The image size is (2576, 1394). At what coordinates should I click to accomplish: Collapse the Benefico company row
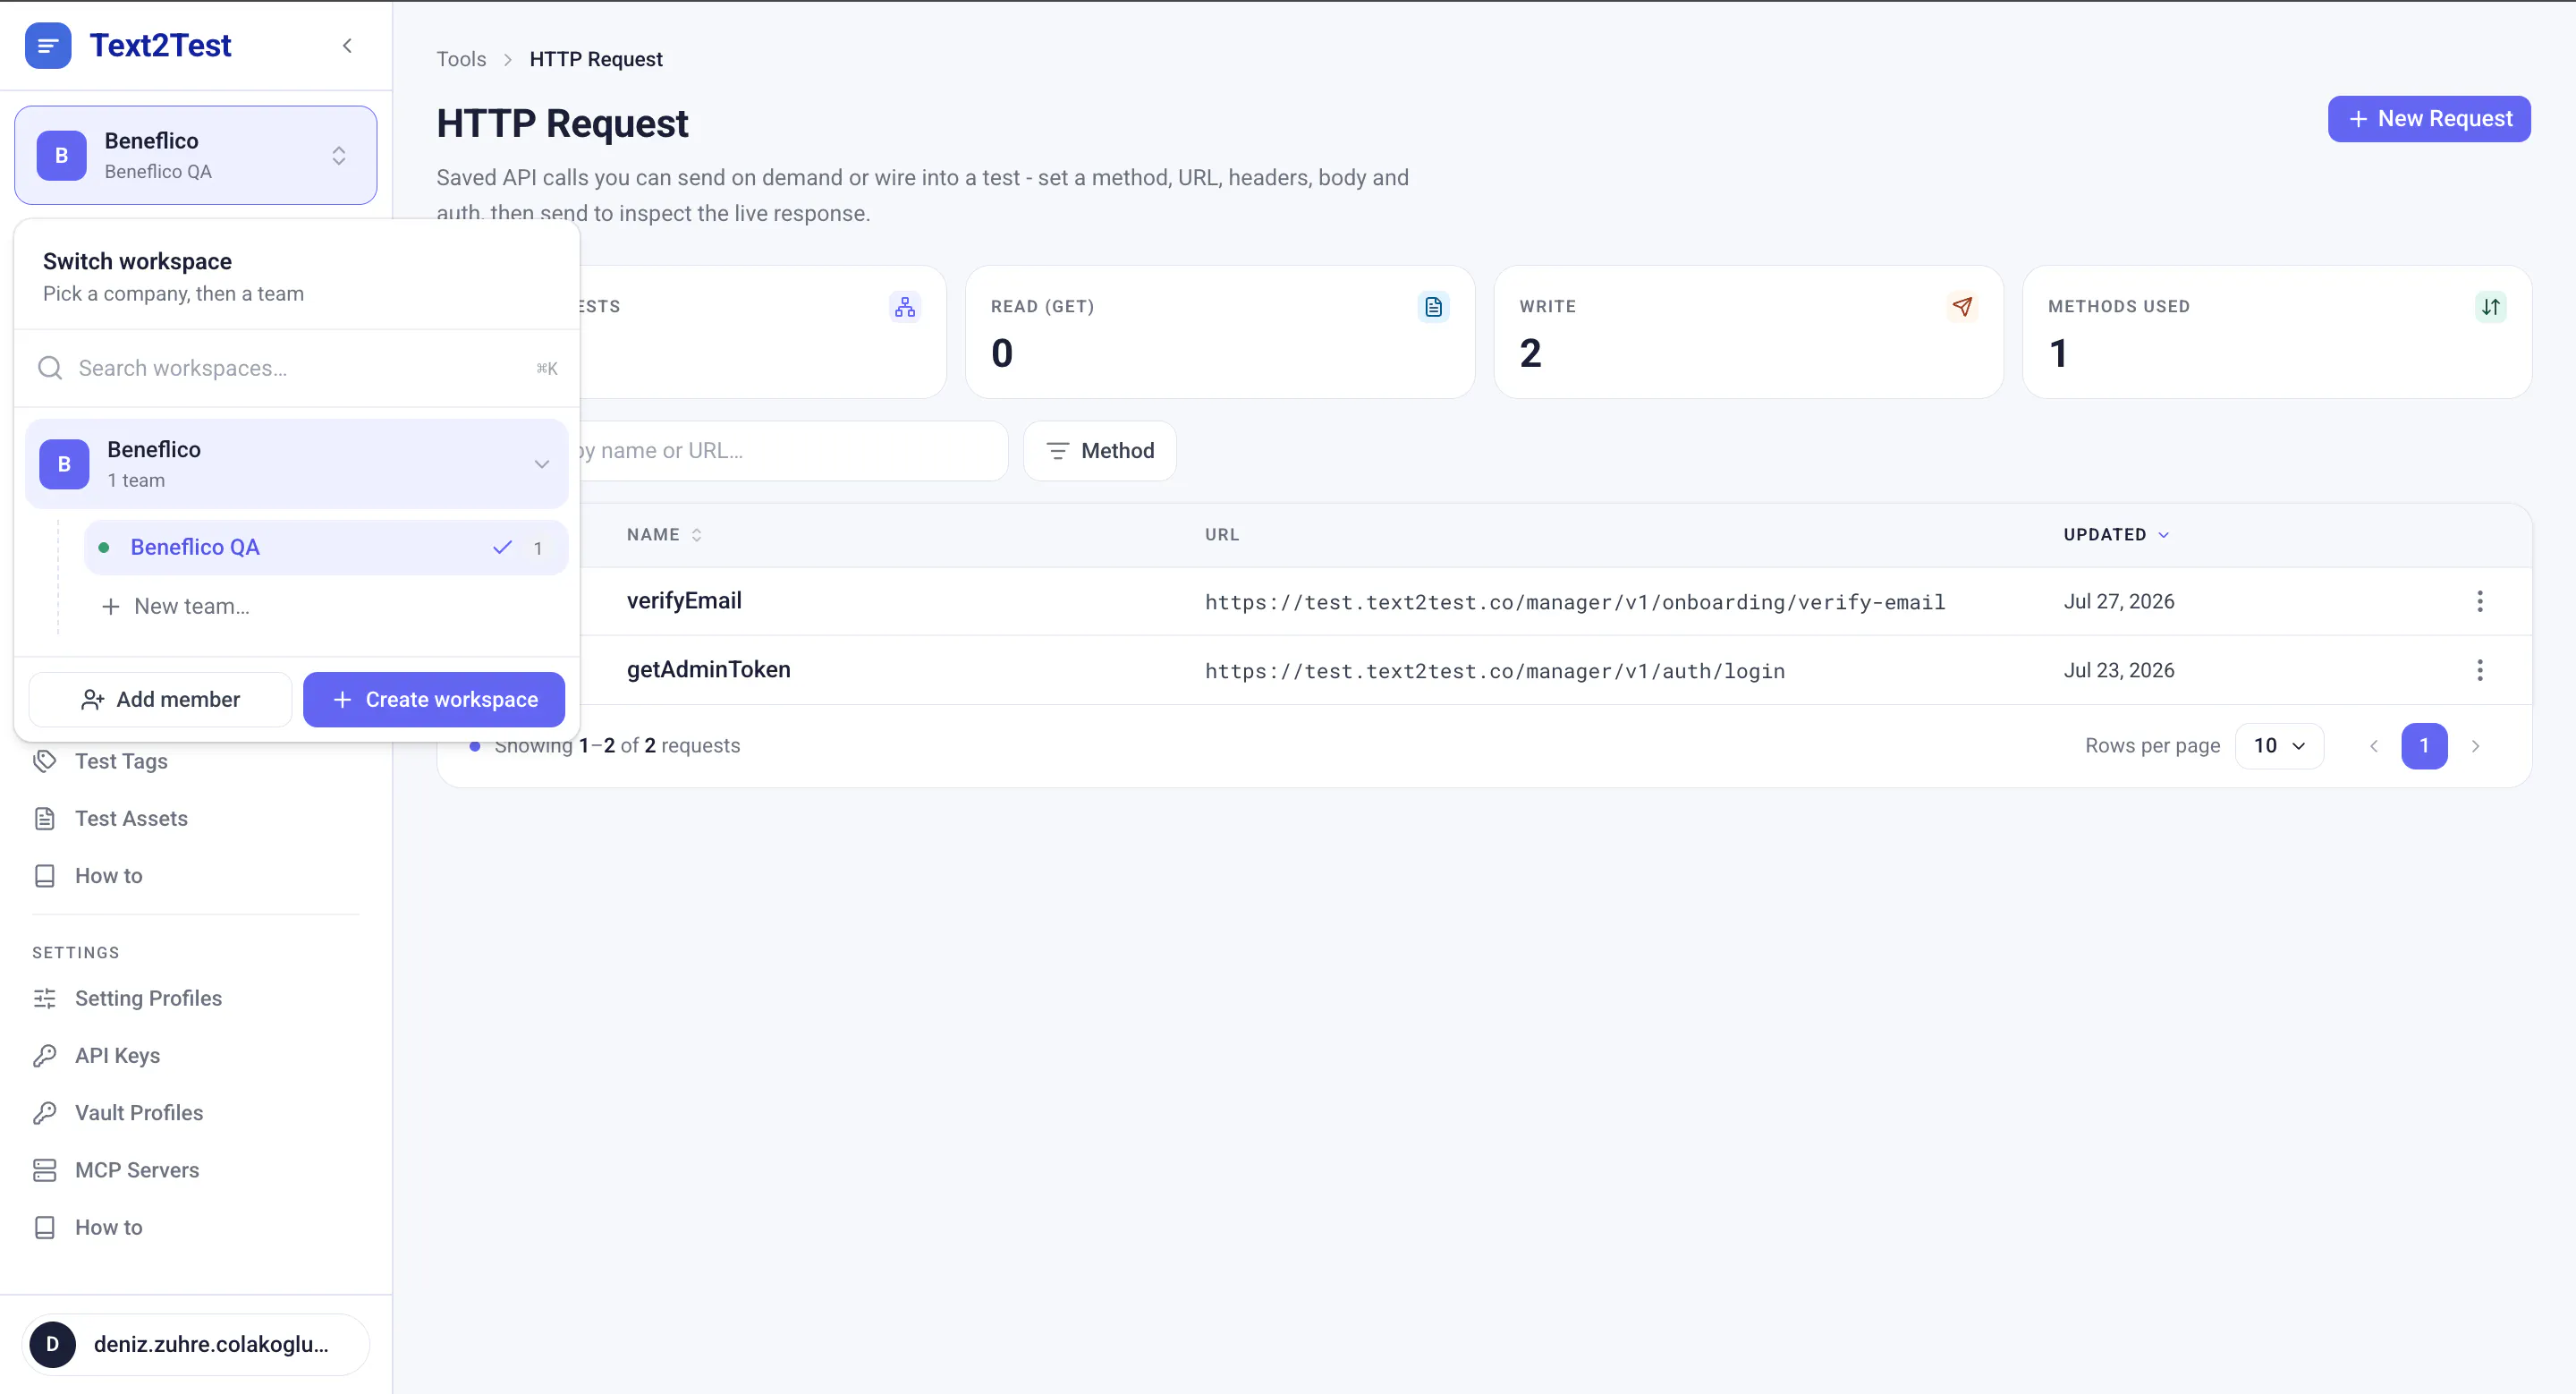[296, 464]
